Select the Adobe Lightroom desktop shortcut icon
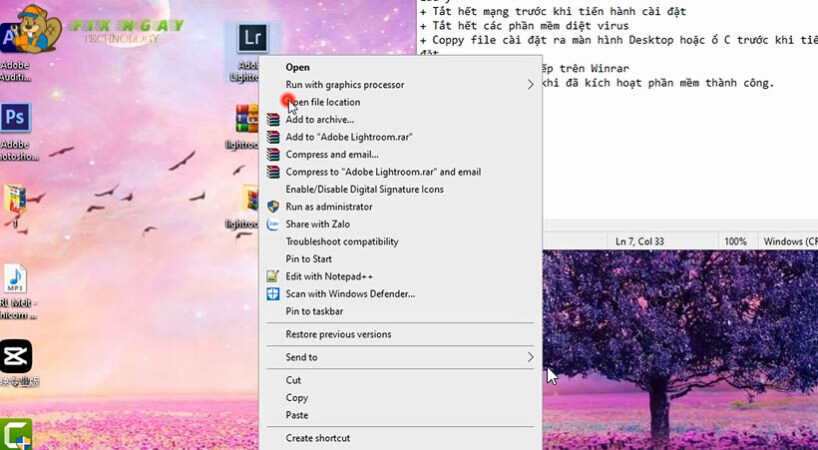The width and height of the screenshot is (818, 450). (253, 38)
